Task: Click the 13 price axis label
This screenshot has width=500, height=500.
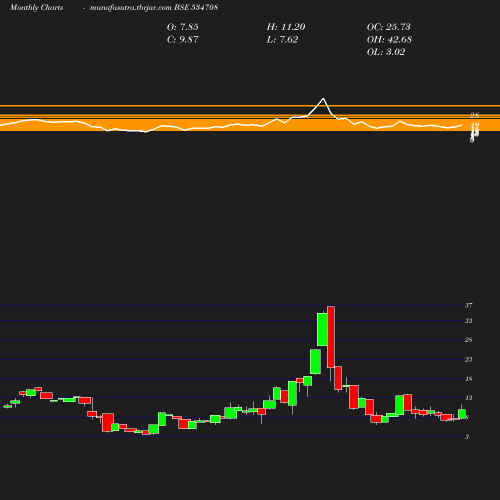Action: pos(469,398)
